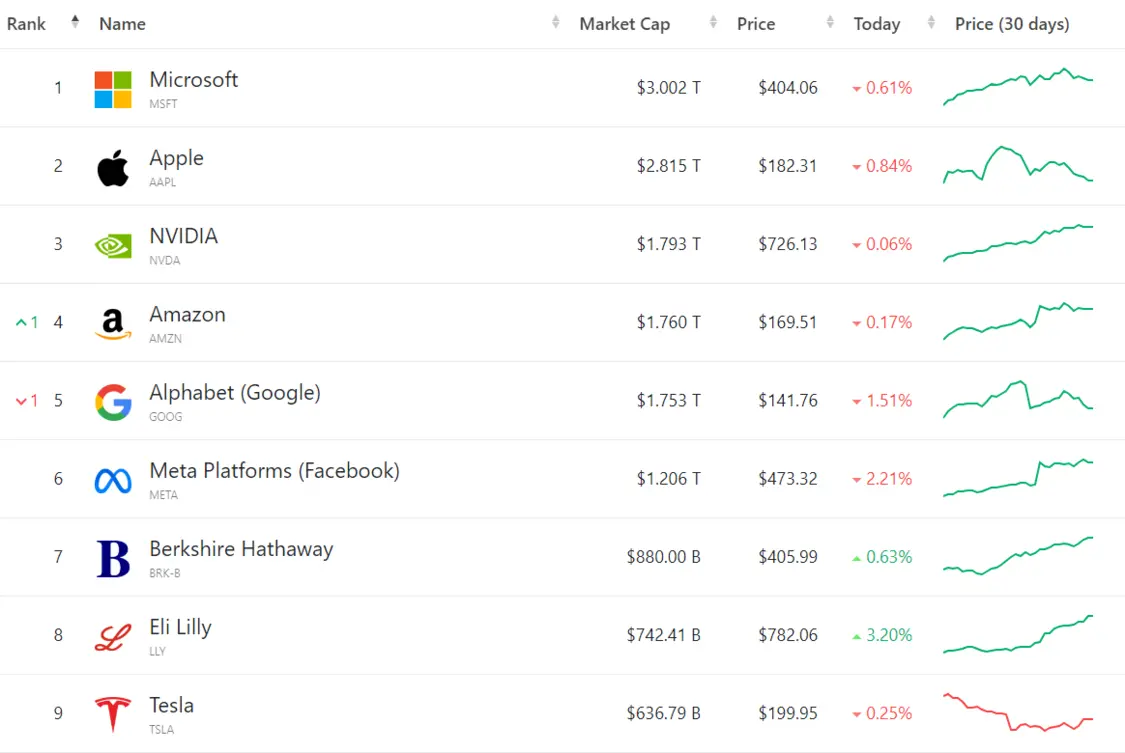The image size is (1125, 753).
Task: Click the Tesla logo icon
Action: (113, 714)
